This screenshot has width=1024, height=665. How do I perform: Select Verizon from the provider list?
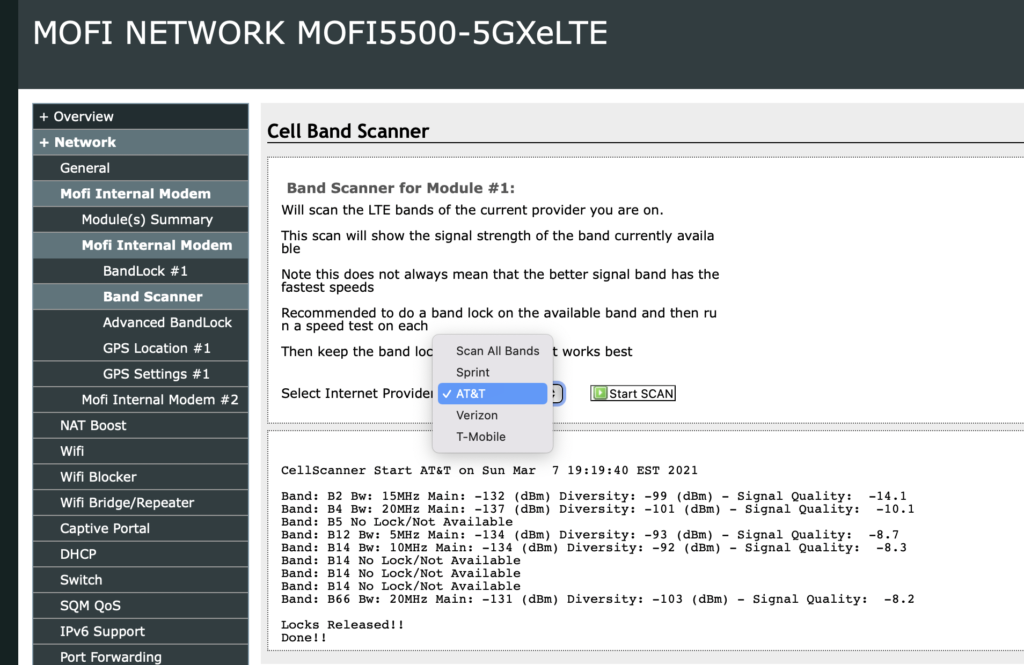pyautogui.click(x=477, y=415)
